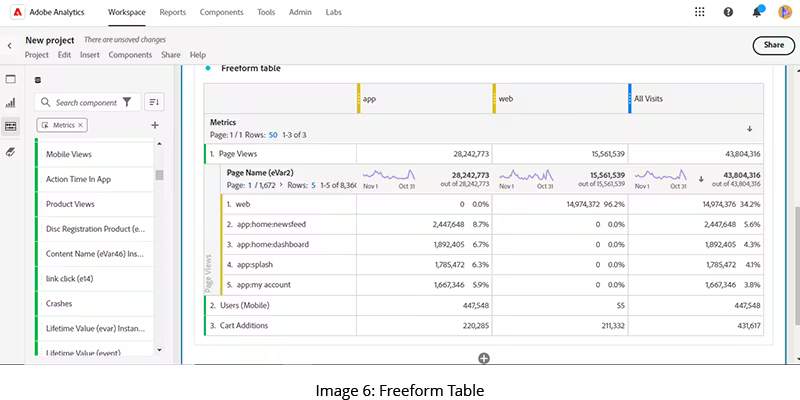Open the Share menu in project bar
This screenshot has height=400, width=800.
[171, 55]
